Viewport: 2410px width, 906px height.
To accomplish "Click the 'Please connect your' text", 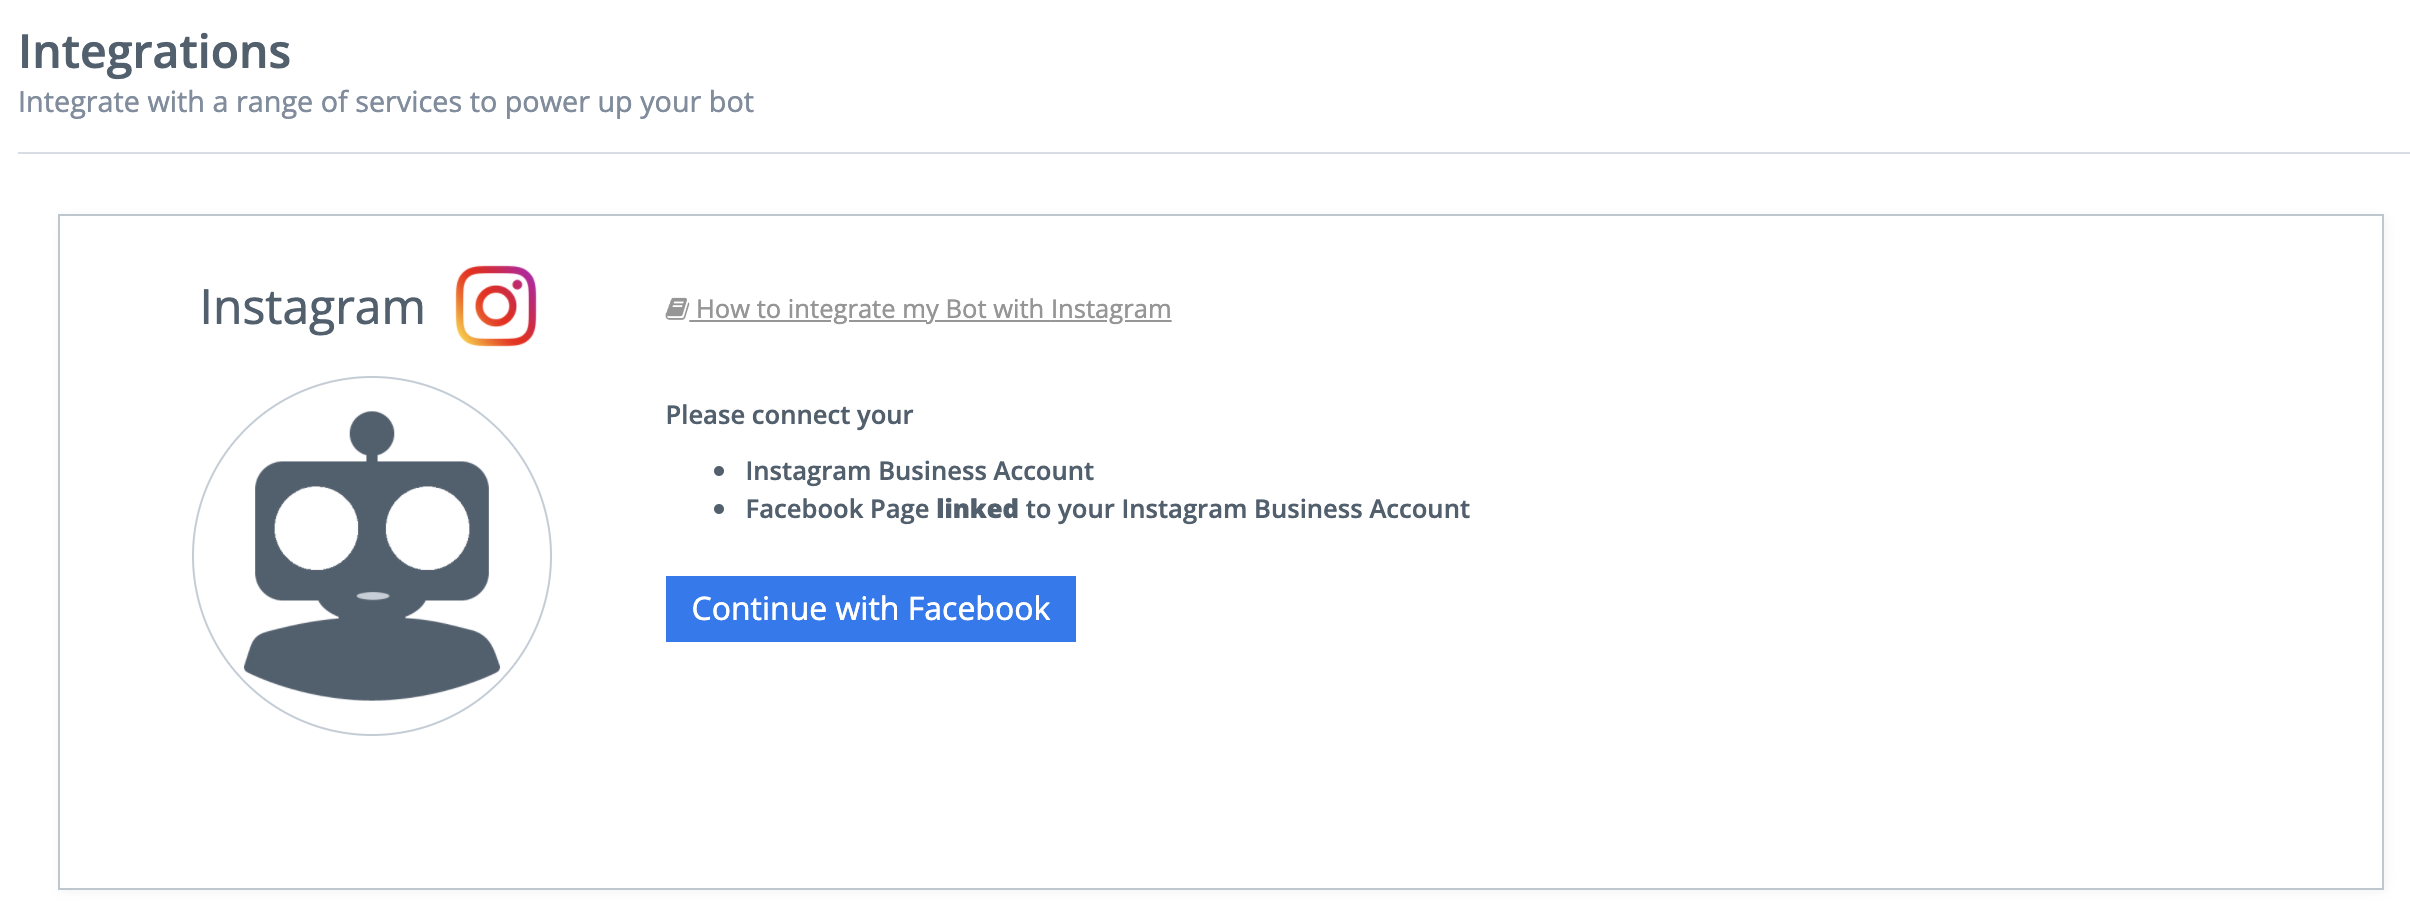I will coord(789,415).
